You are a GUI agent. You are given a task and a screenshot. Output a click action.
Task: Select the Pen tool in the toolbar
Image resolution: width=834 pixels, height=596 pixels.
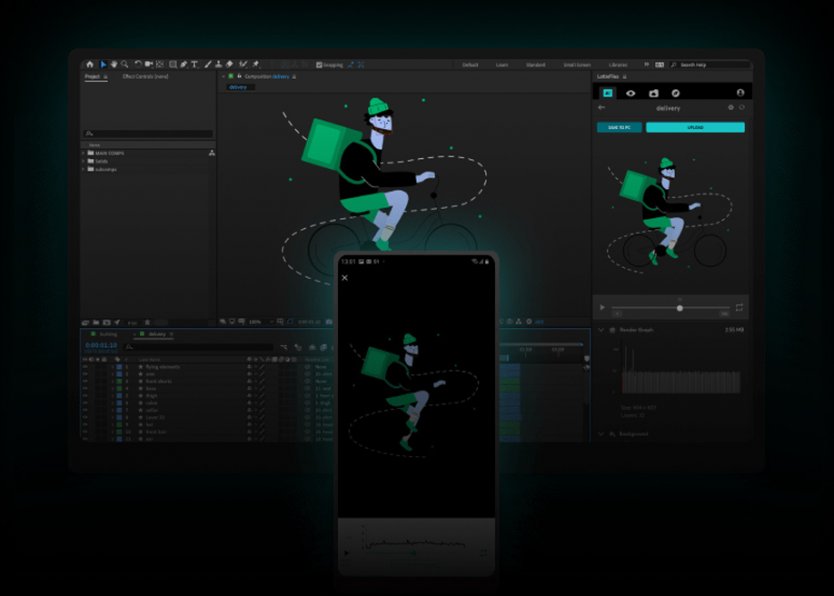pyautogui.click(x=184, y=63)
